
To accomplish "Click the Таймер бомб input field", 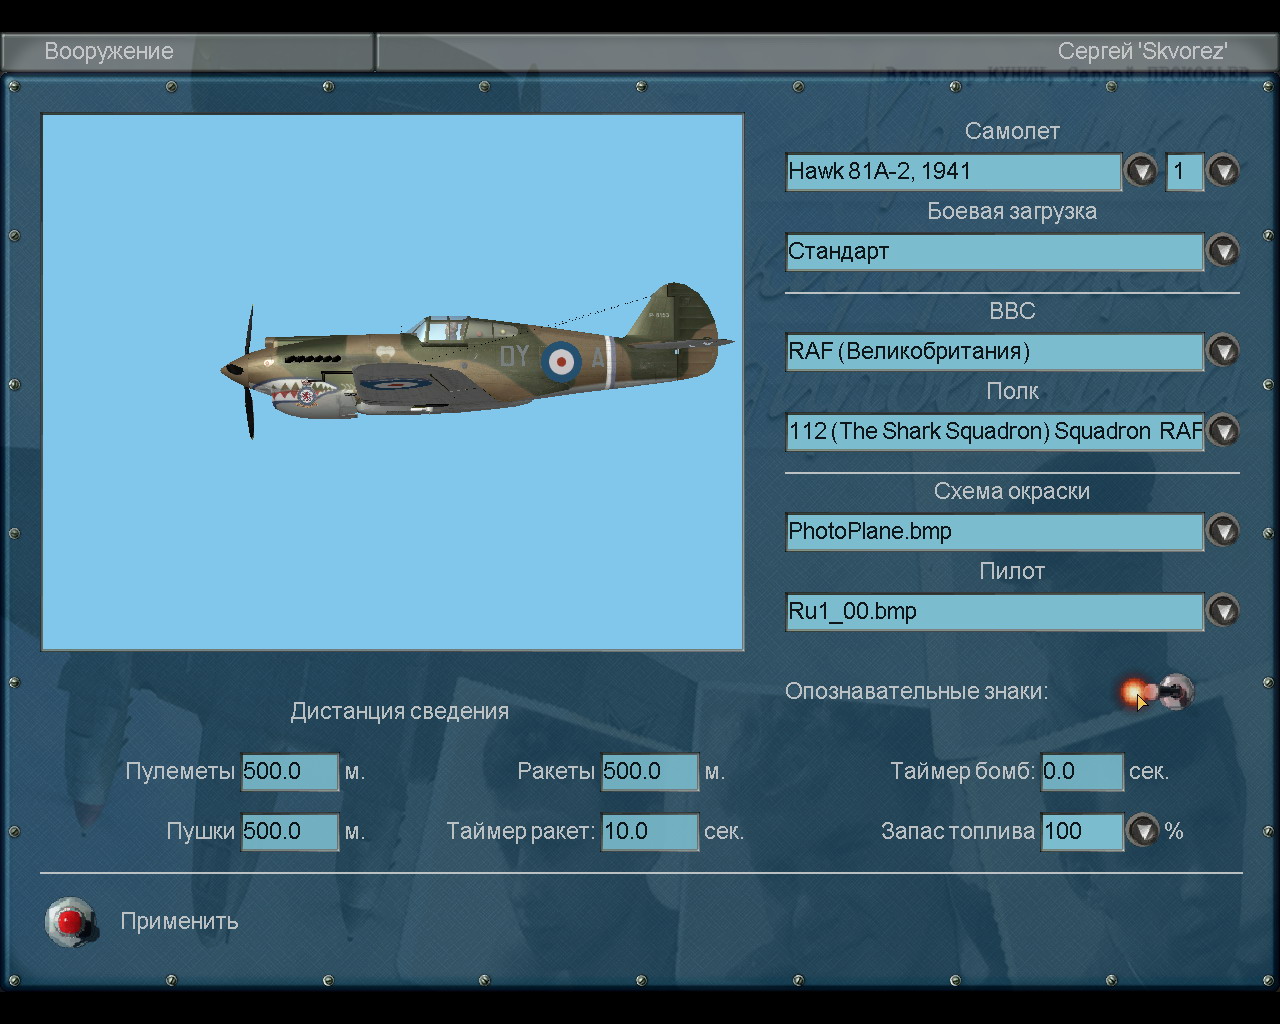I will click(1082, 771).
